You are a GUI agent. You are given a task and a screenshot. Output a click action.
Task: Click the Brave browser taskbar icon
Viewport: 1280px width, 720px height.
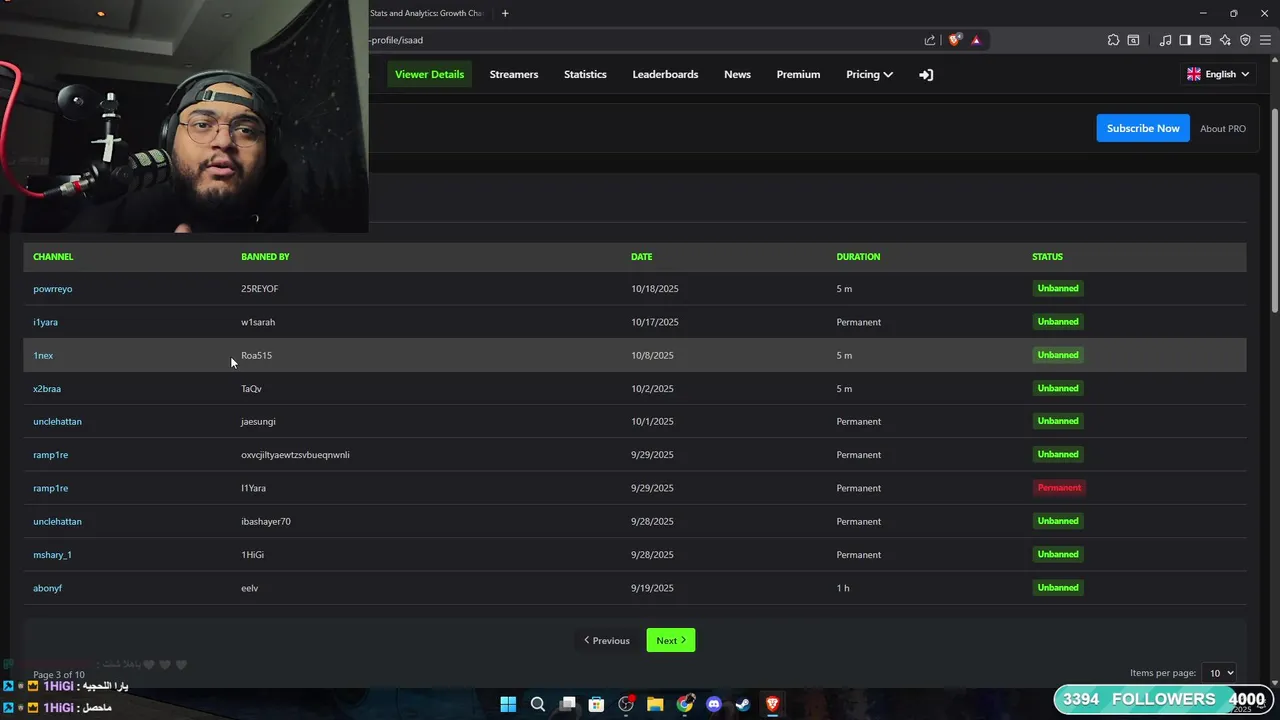(x=772, y=704)
